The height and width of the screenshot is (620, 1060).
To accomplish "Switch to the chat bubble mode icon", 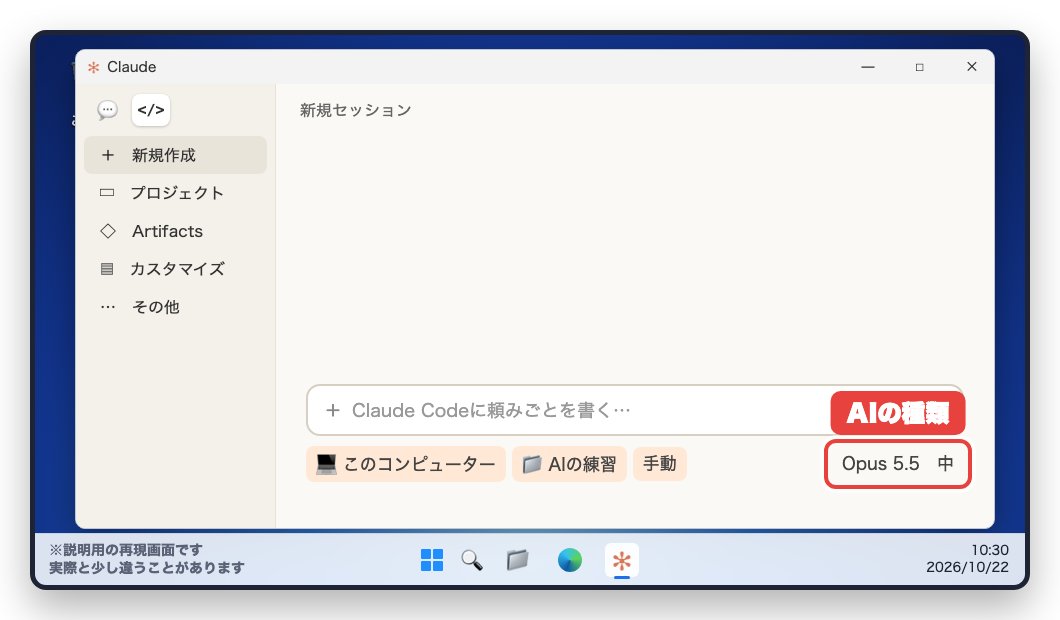I will 107,110.
